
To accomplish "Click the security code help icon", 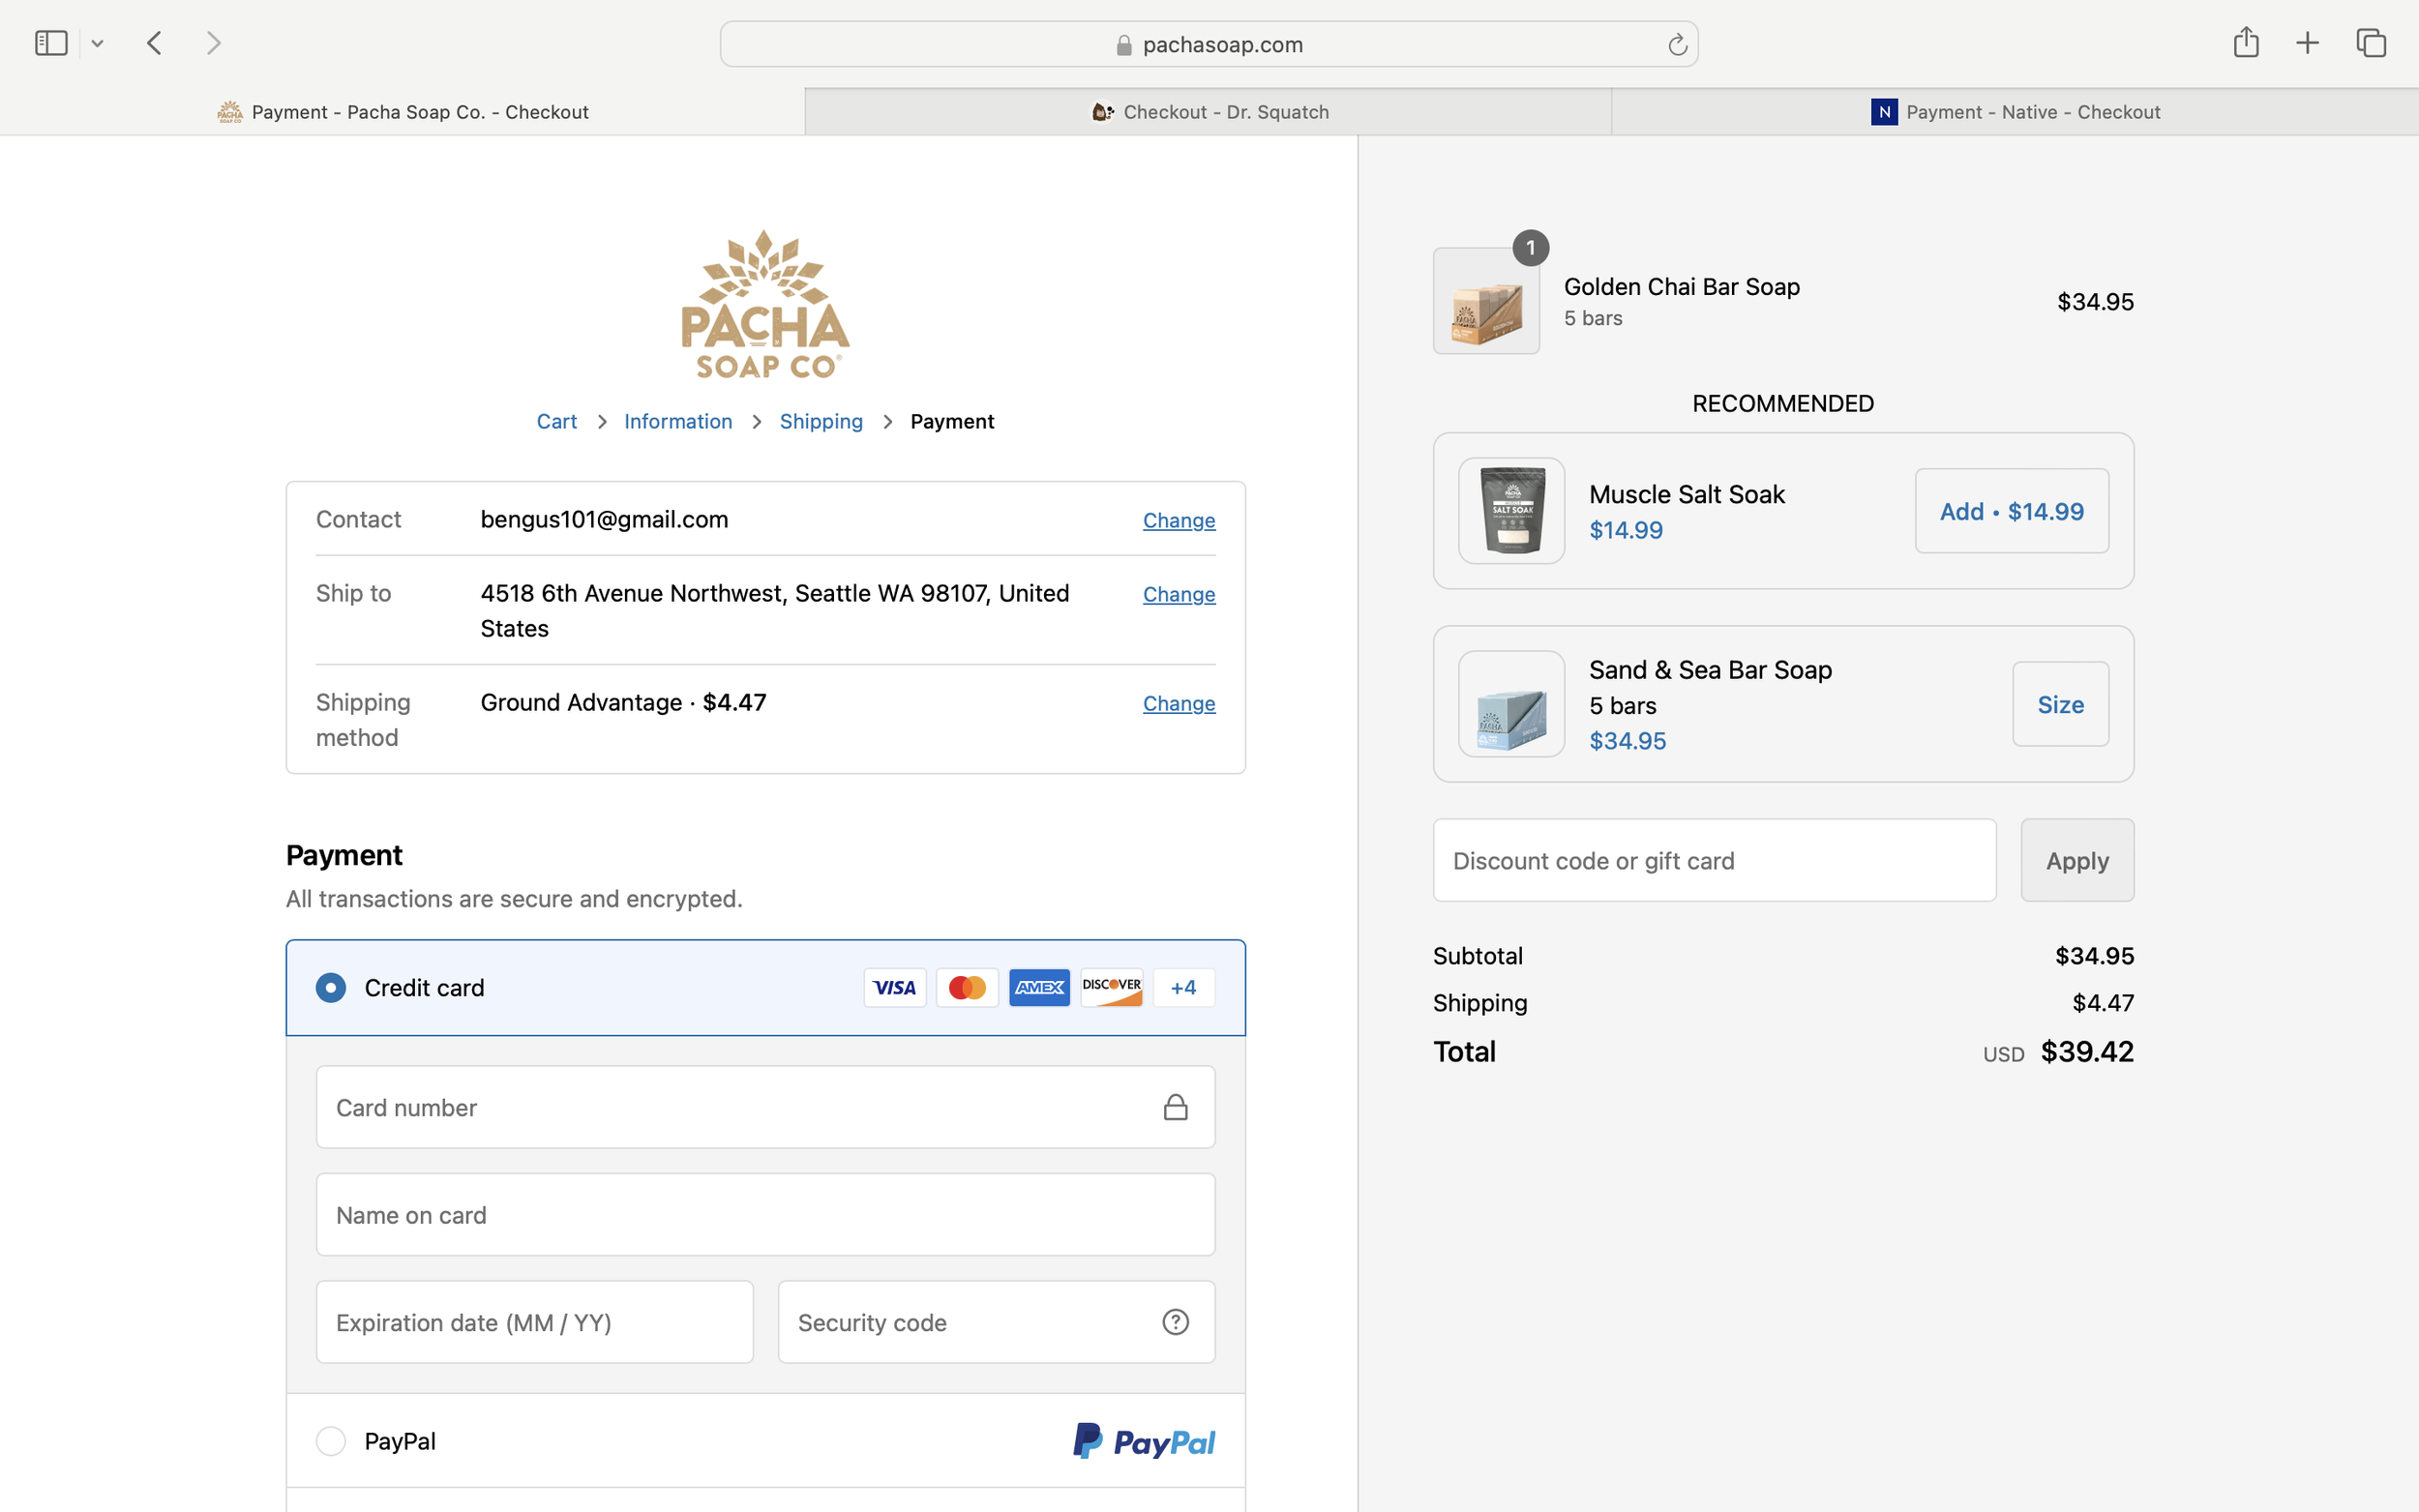I will click(x=1174, y=1321).
